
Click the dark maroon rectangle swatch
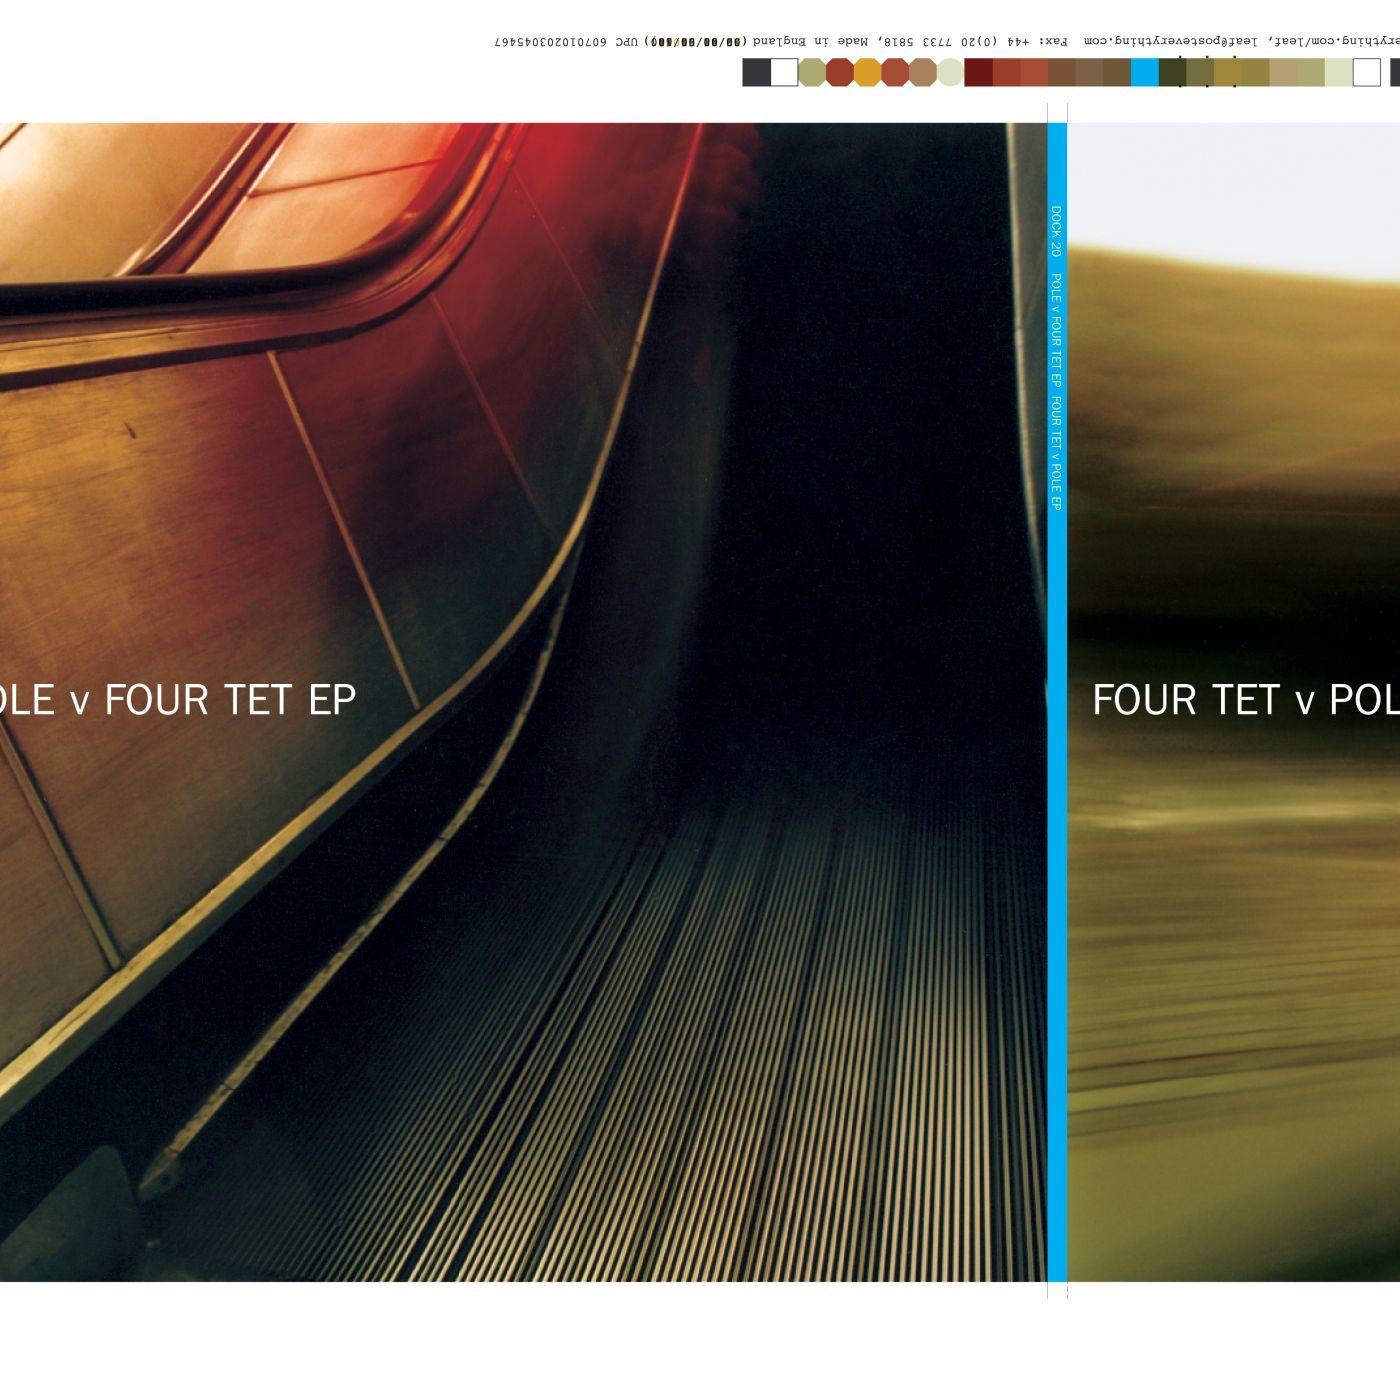pos(978,72)
